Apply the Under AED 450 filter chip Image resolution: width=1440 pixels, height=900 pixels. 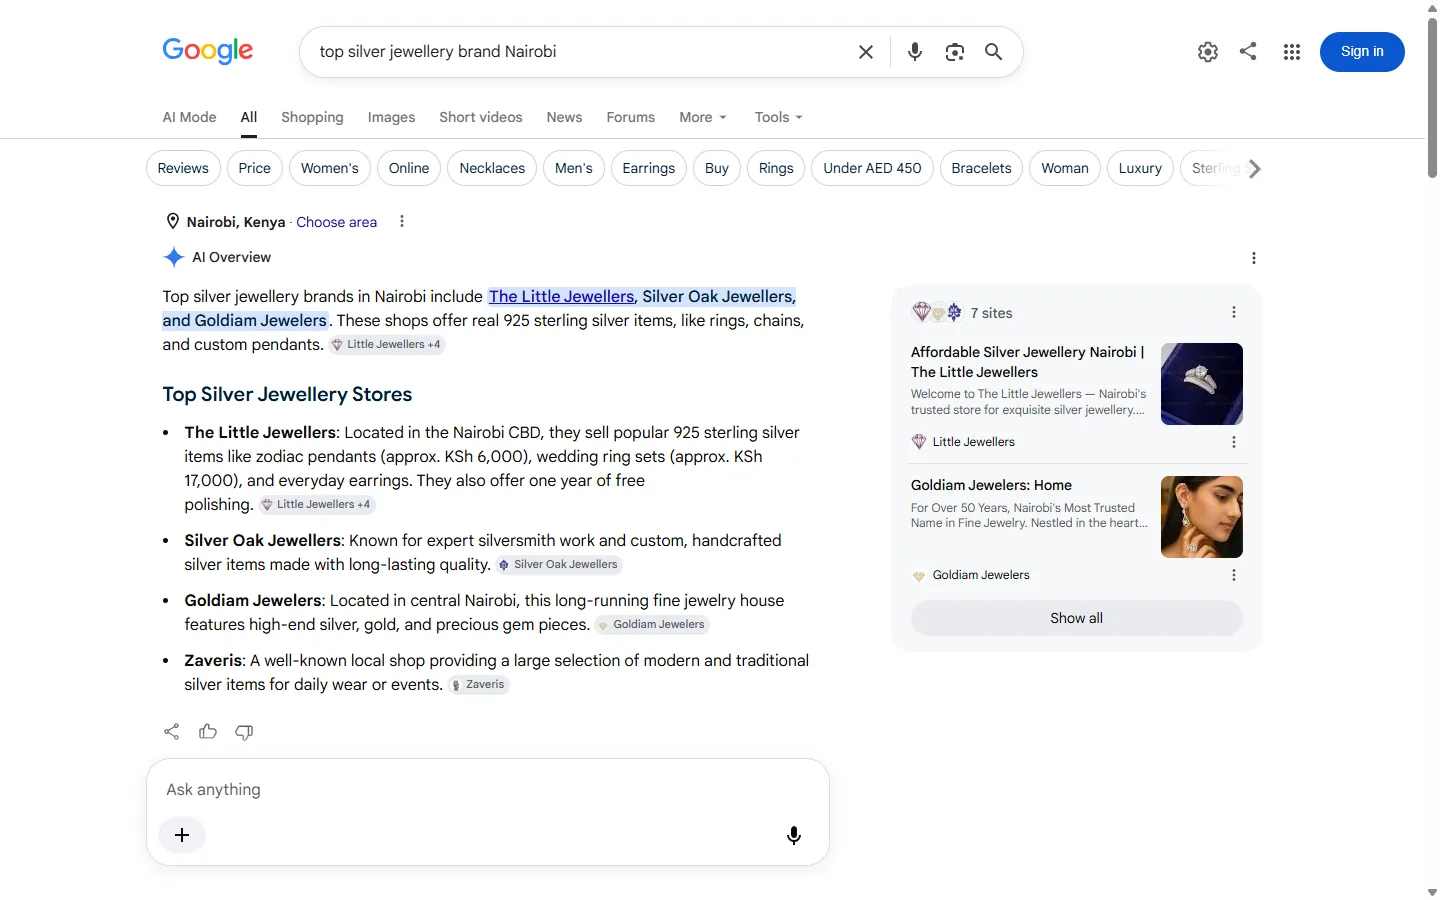click(x=873, y=168)
